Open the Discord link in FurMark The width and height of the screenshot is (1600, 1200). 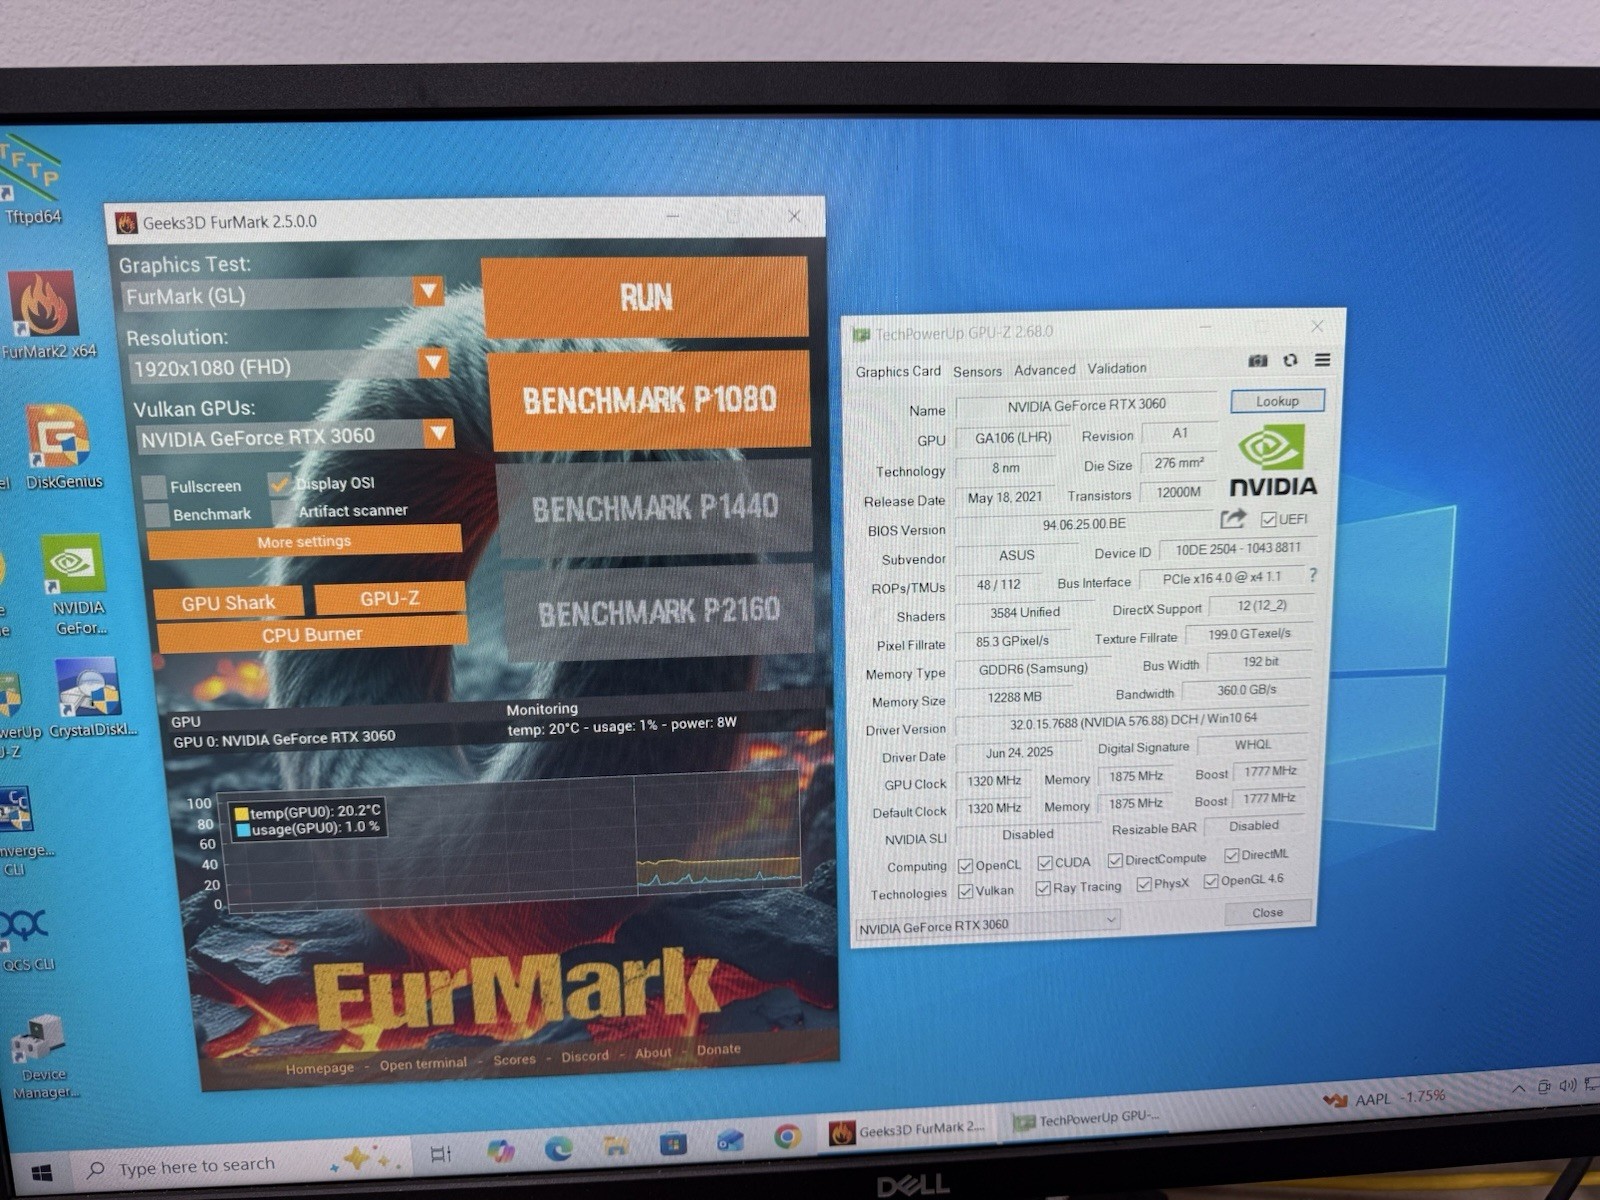pos(585,1056)
